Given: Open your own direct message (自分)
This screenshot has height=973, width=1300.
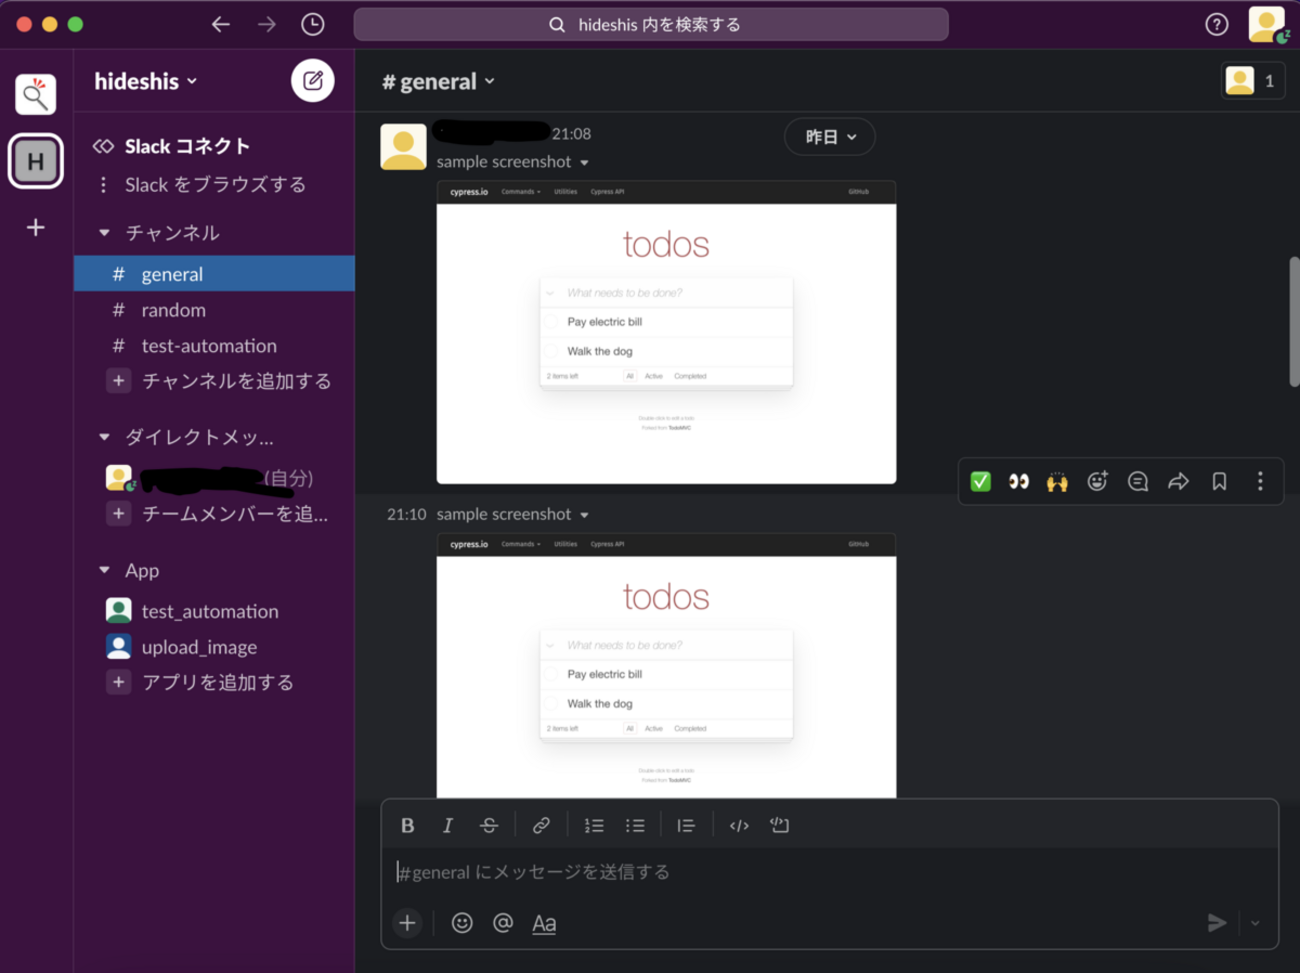Looking at the screenshot, I should point(214,478).
